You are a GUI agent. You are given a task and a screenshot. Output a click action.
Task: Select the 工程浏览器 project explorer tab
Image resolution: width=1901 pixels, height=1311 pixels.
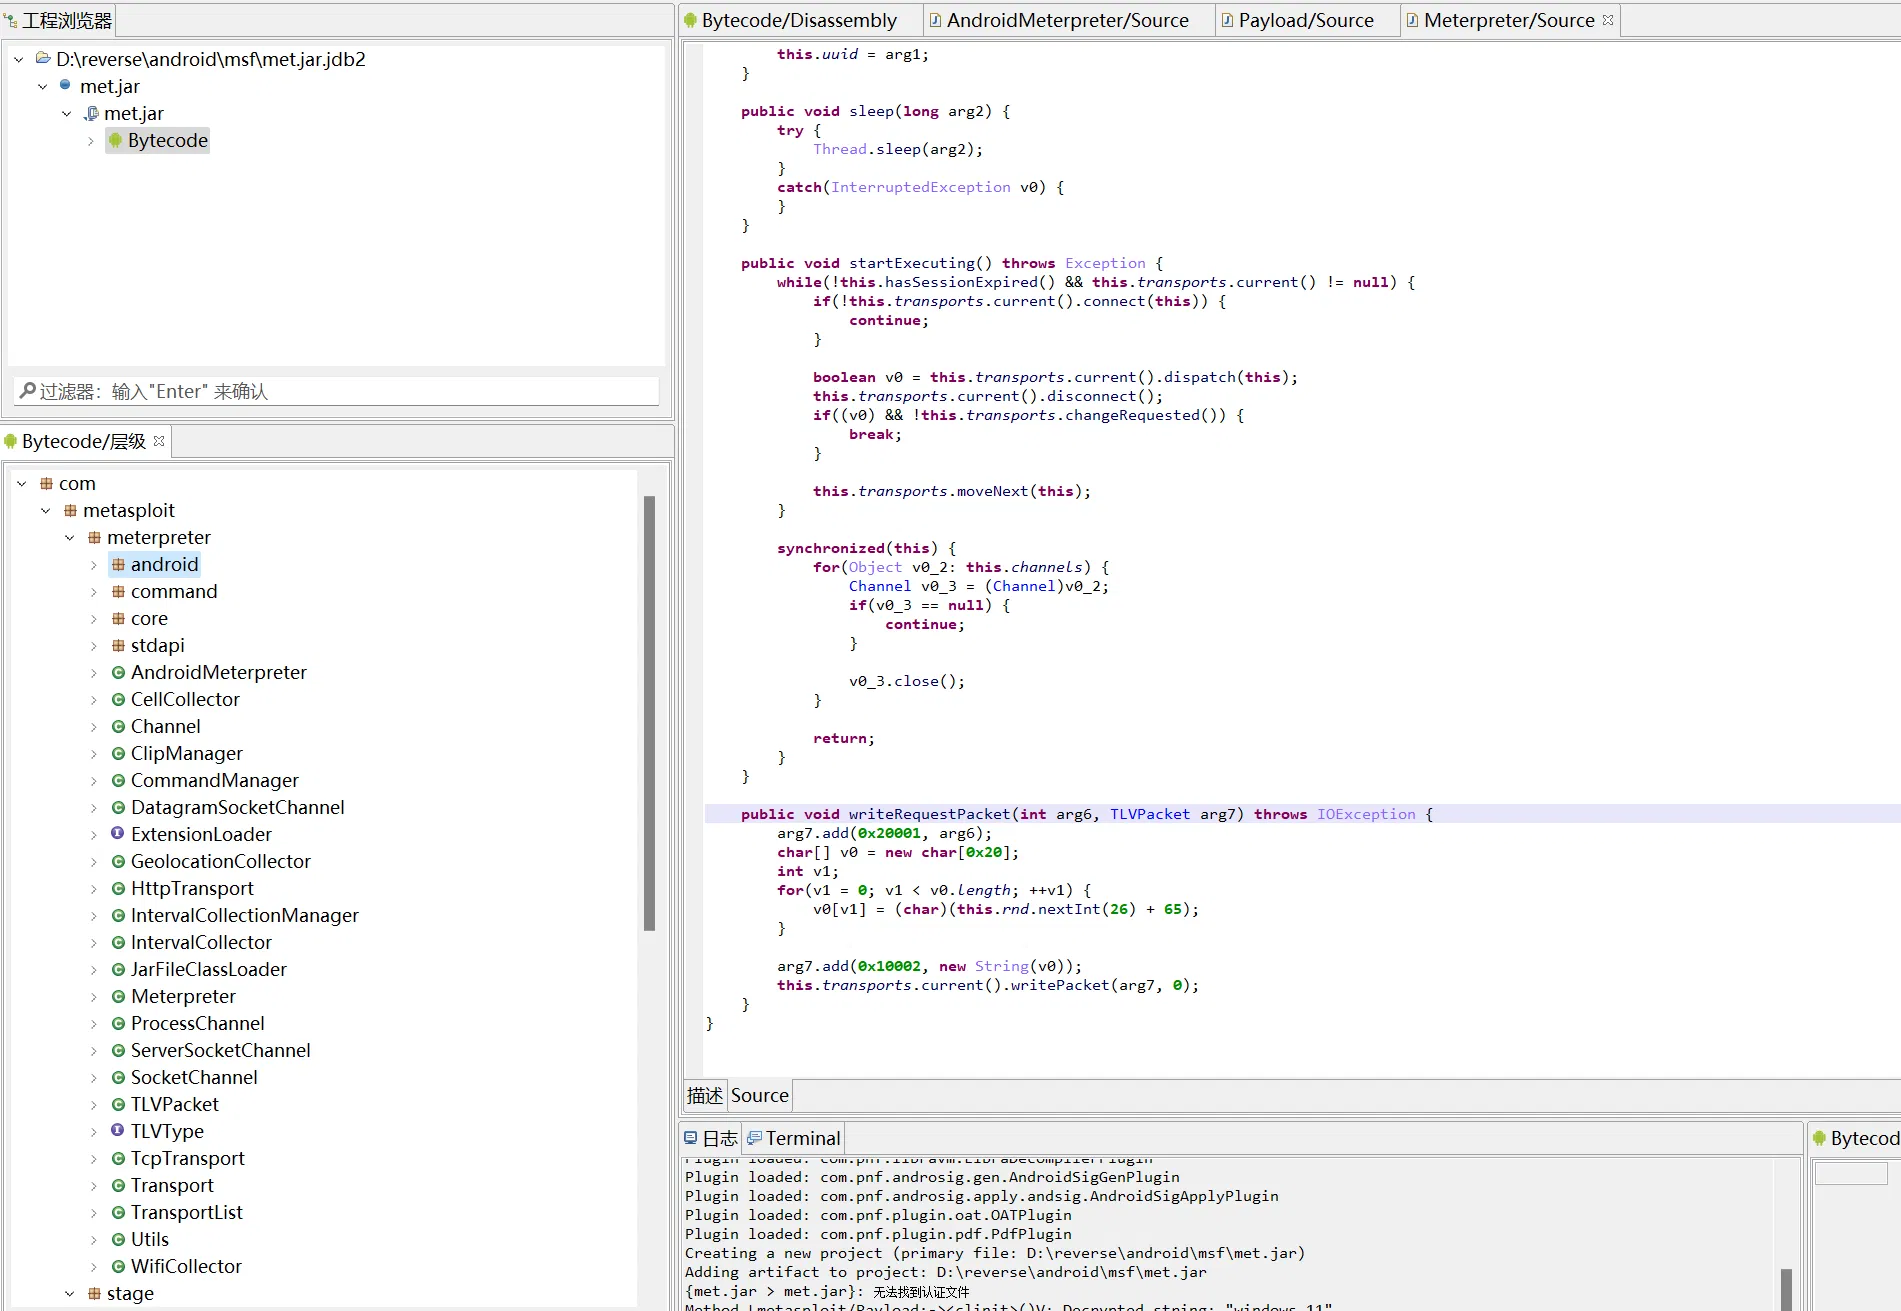point(59,20)
